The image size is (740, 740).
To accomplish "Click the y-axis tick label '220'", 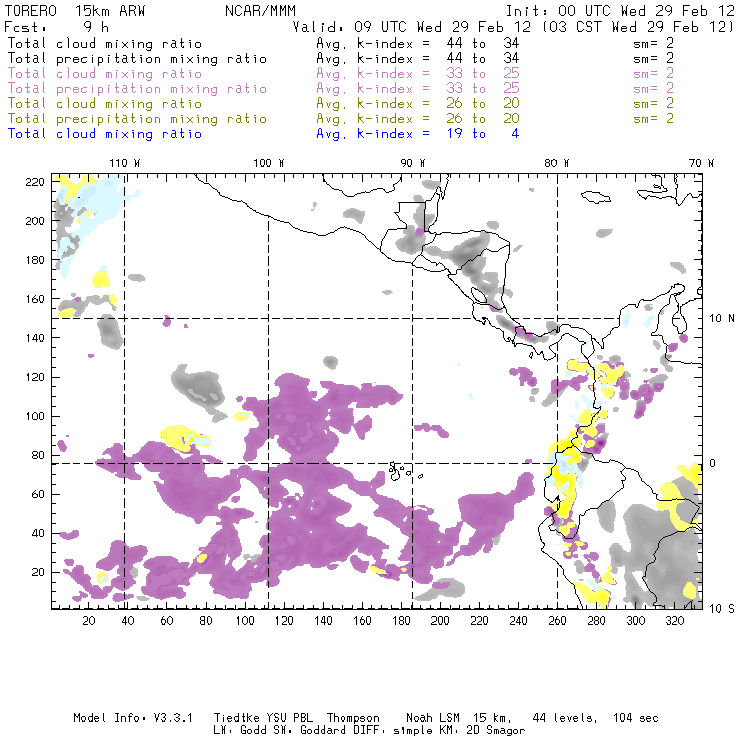I will (35, 182).
